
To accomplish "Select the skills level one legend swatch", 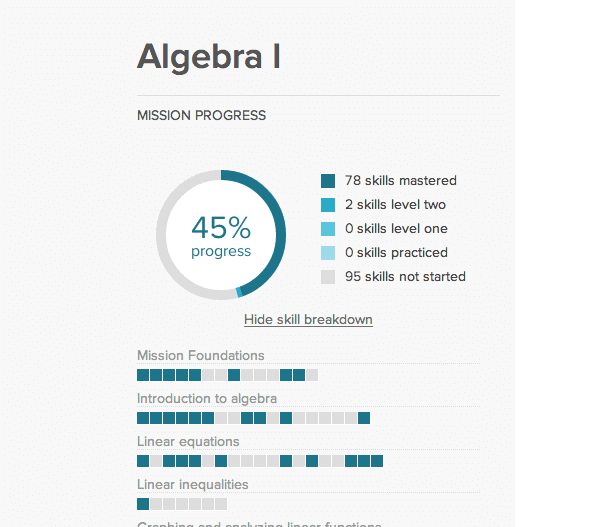I will 328,229.
